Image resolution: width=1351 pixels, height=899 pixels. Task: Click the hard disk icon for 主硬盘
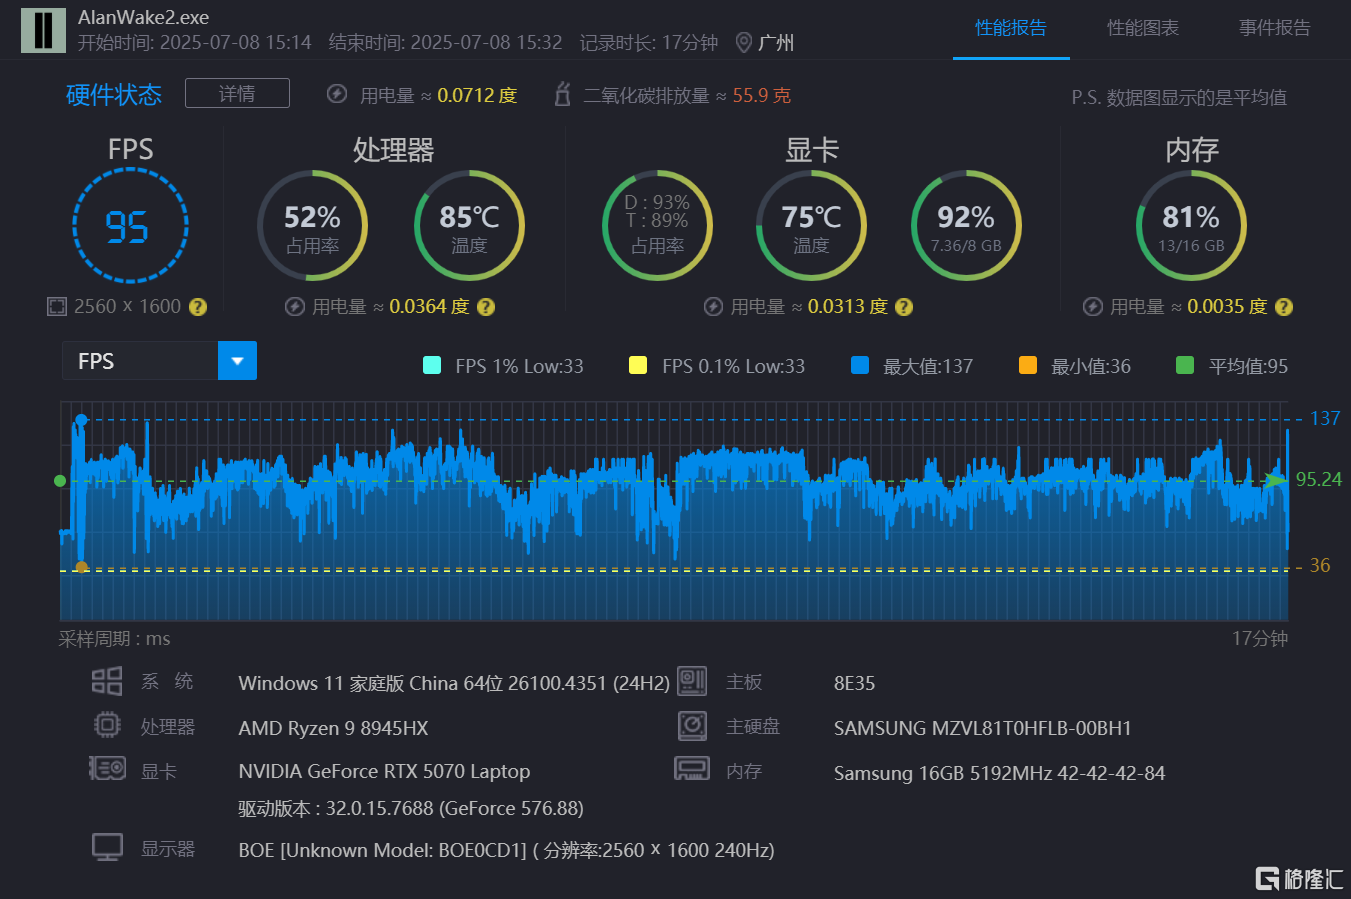pos(692,725)
